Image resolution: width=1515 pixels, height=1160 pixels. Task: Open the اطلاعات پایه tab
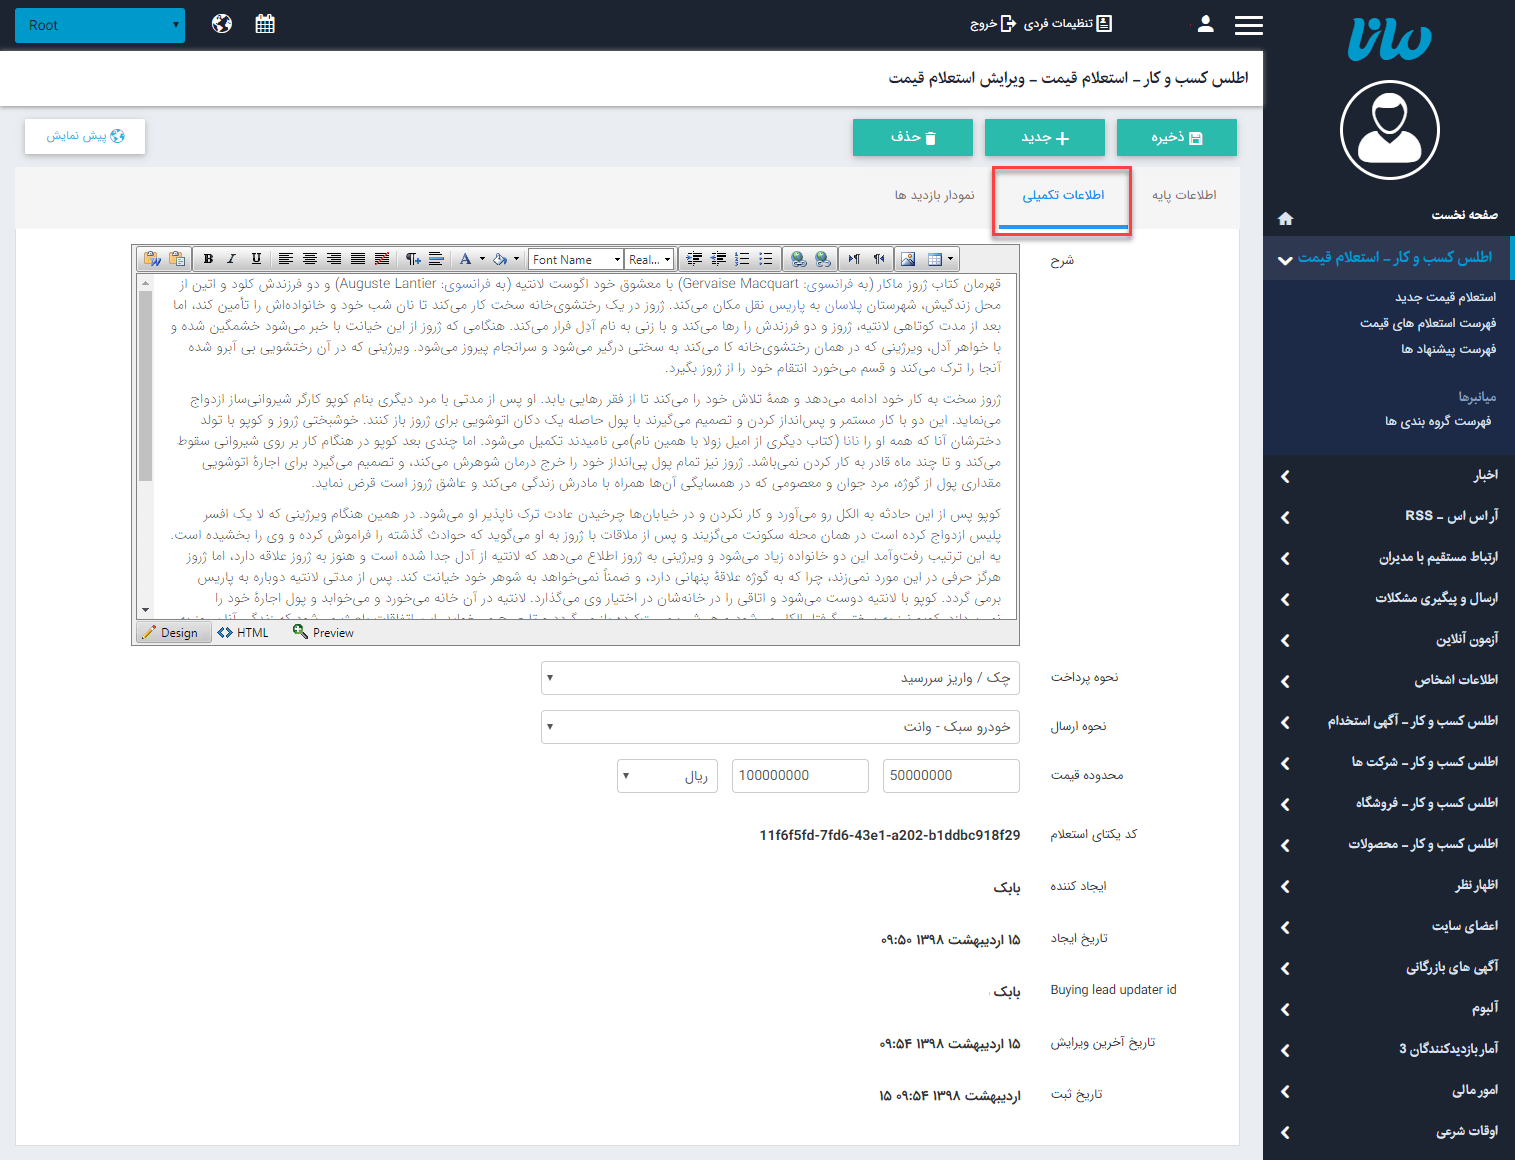pos(1185,196)
